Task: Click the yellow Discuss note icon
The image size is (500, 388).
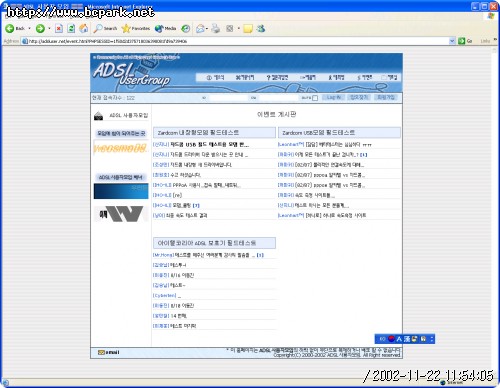Action: click(248, 29)
